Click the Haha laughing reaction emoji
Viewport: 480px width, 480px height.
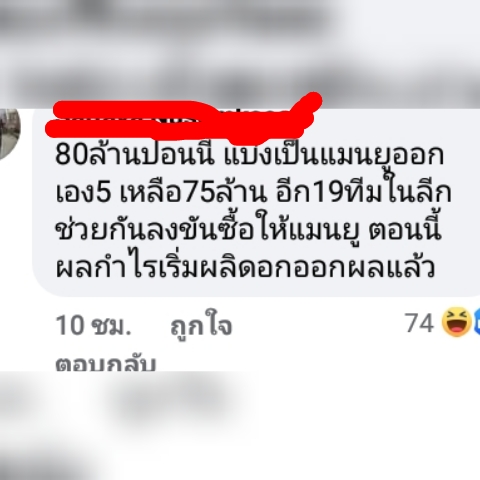(x=456, y=322)
